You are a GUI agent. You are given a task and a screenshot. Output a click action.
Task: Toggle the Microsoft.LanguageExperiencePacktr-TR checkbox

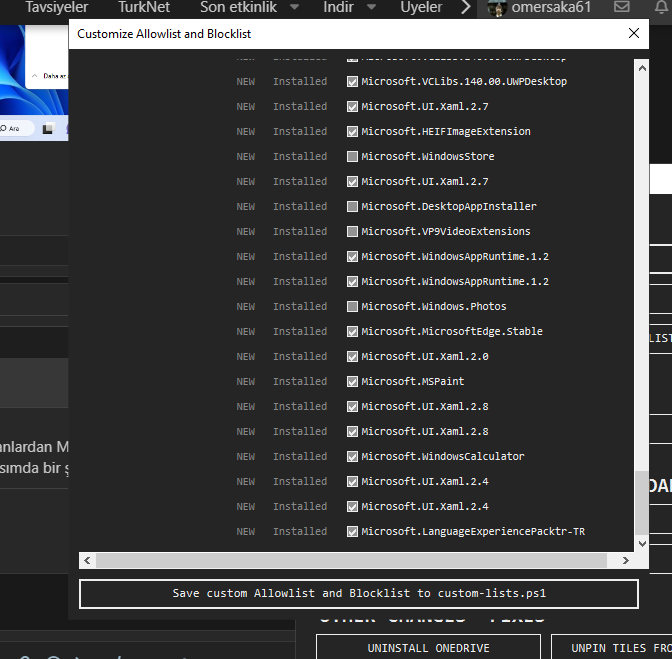tap(352, 531)
